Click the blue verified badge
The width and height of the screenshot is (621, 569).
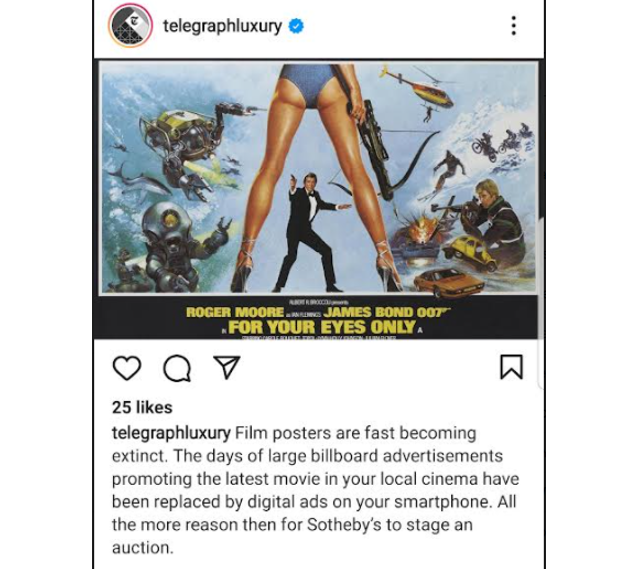point(296,26)
